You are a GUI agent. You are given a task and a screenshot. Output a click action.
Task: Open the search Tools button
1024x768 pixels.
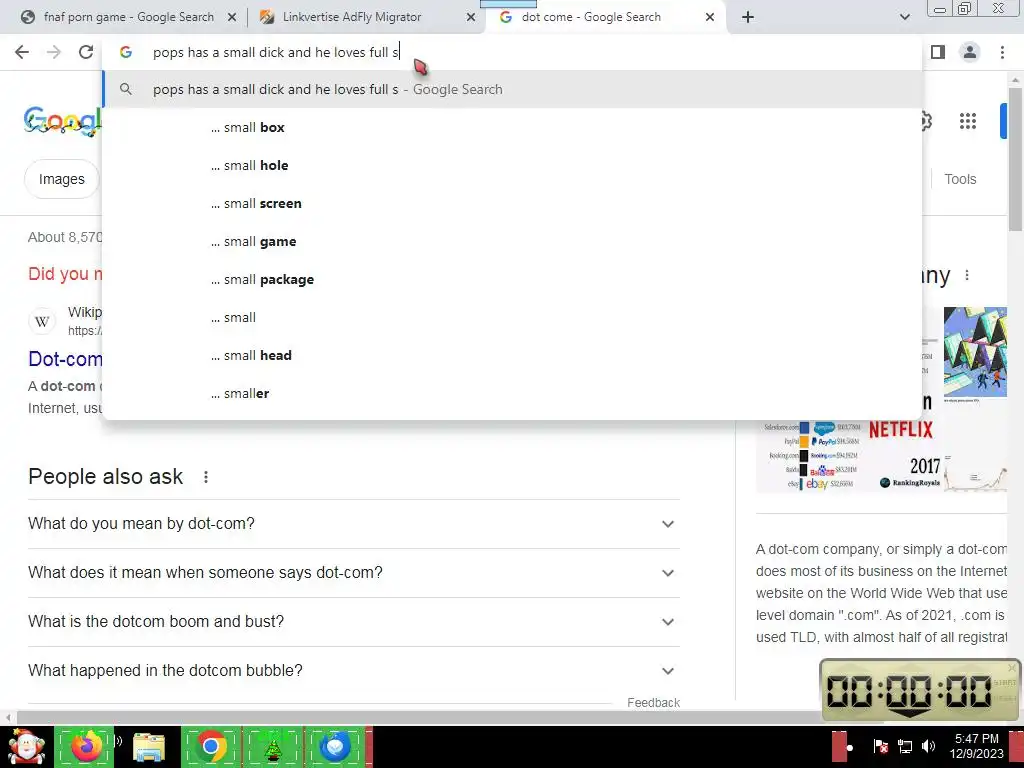click(x=960, y=179)
